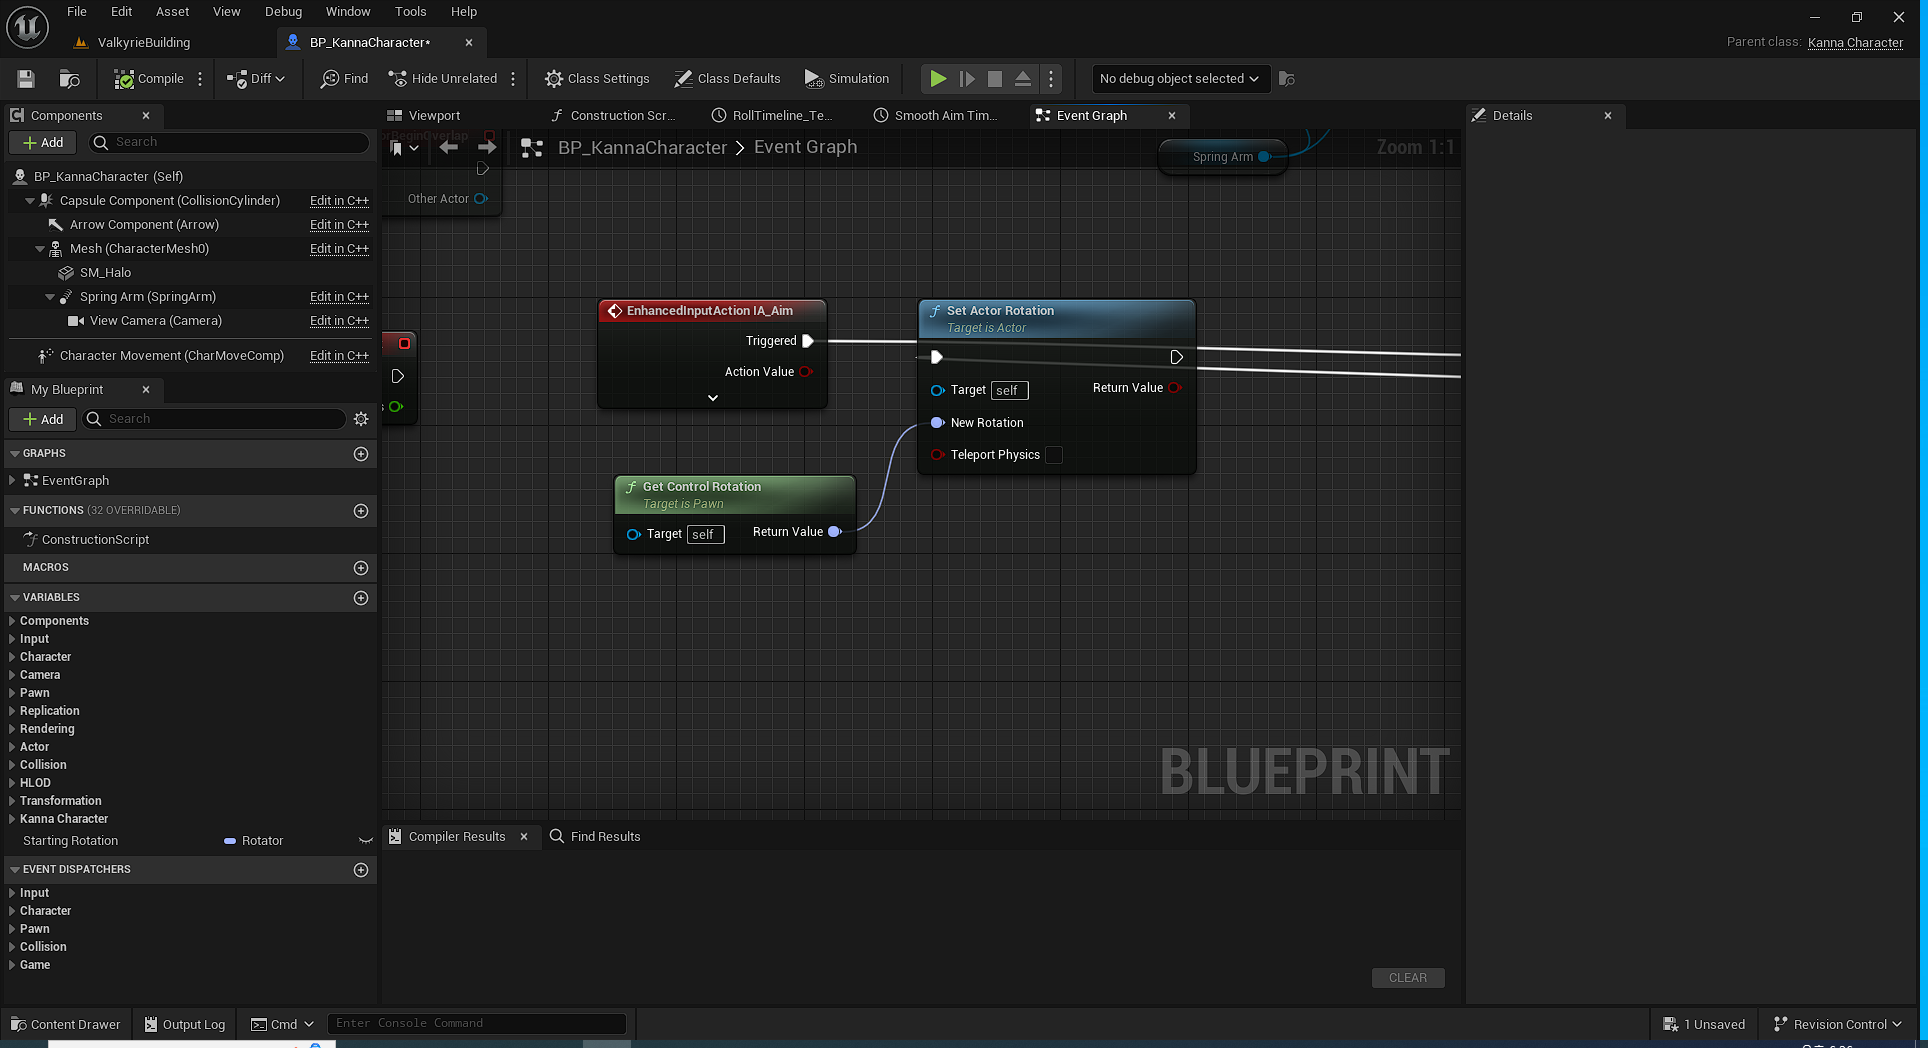The width and height of the screenshot is (1928, 1048).
Task: Focus My Blueprint search field
Action: click(214, 420)
